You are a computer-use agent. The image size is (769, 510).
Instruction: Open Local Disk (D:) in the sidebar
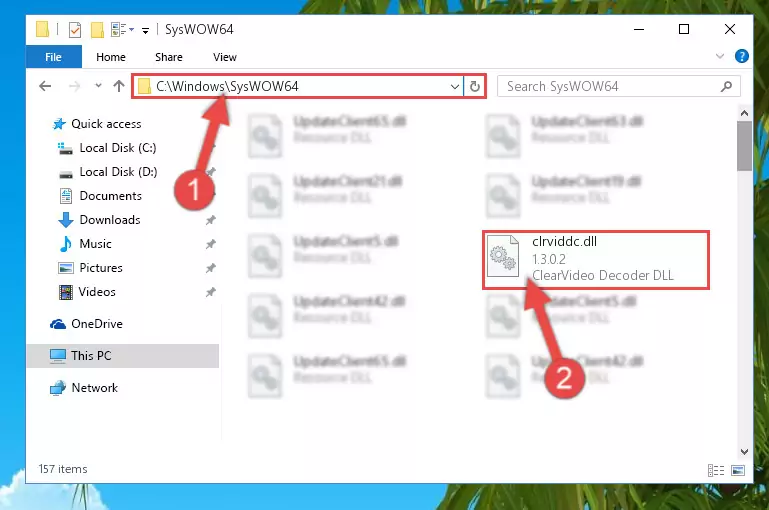[108, 172]
